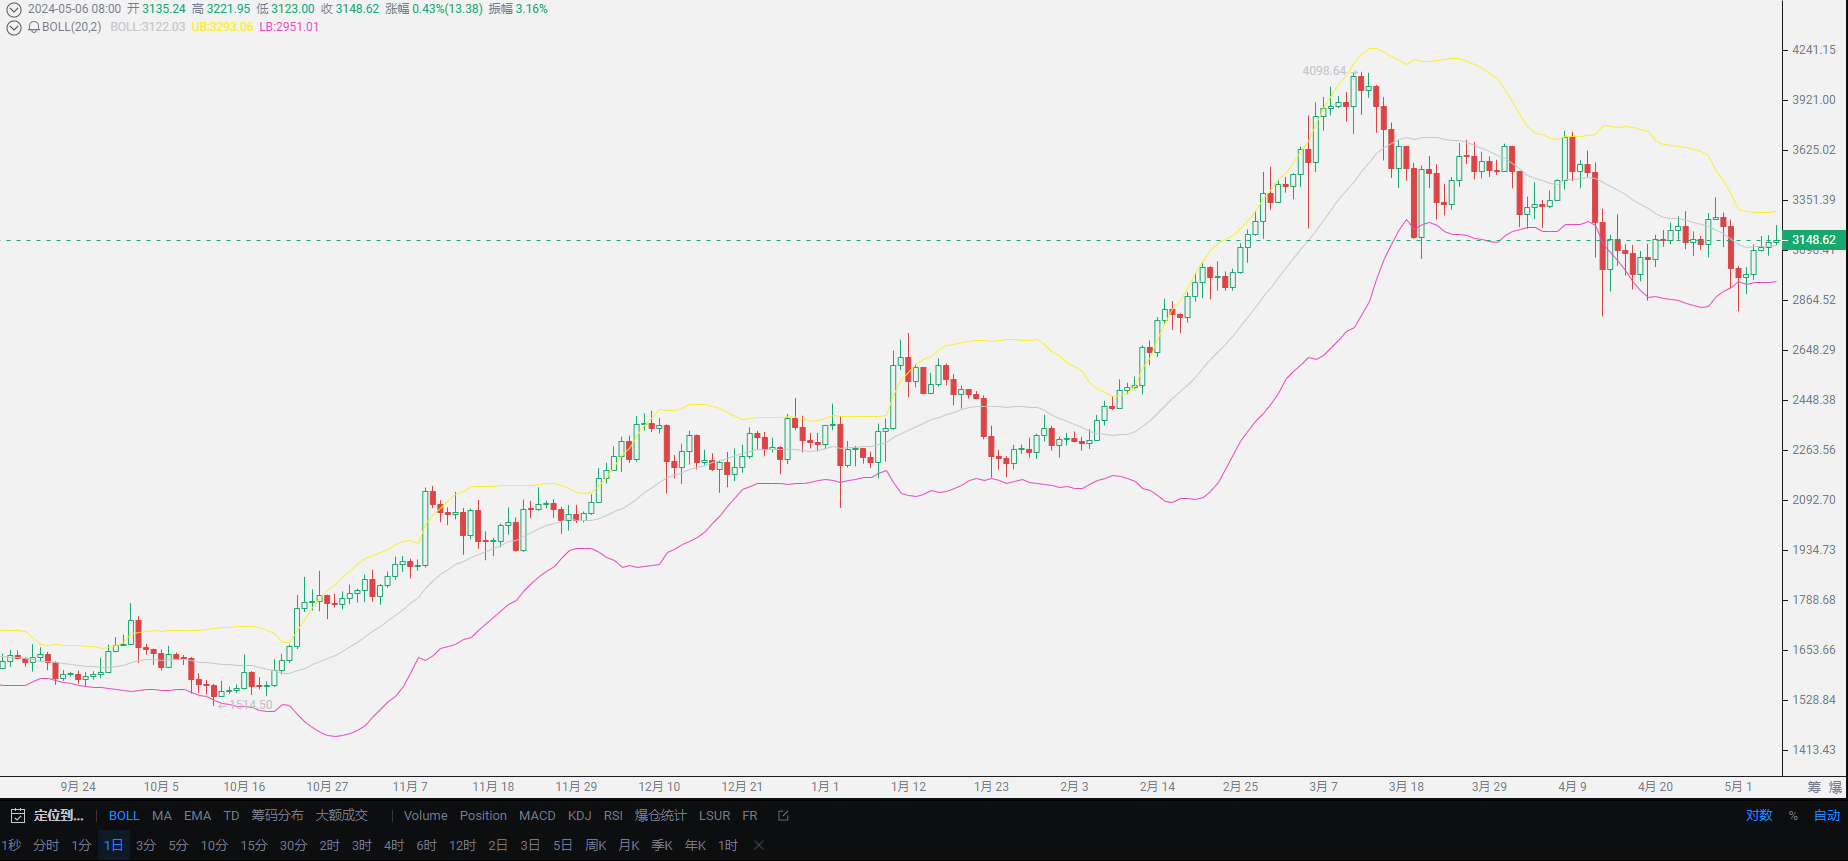Switch to 月K monthly candles
The width and height of the screenshot is (1848, 861).
pyautogui.click(x=629, y=846)
